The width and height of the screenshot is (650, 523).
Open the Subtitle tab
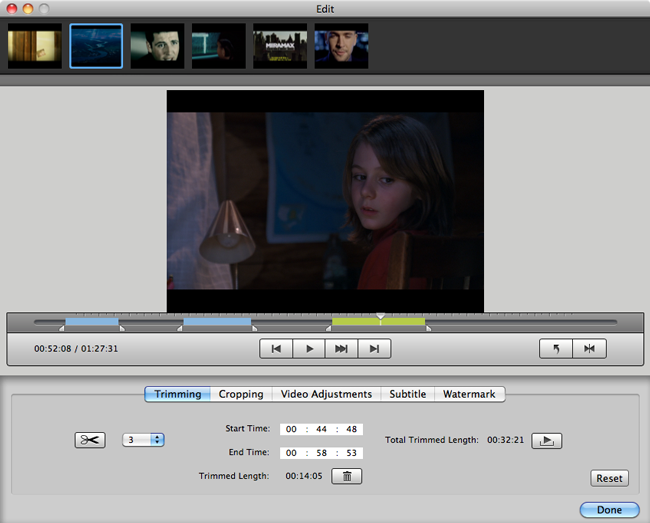coord(407,394)
